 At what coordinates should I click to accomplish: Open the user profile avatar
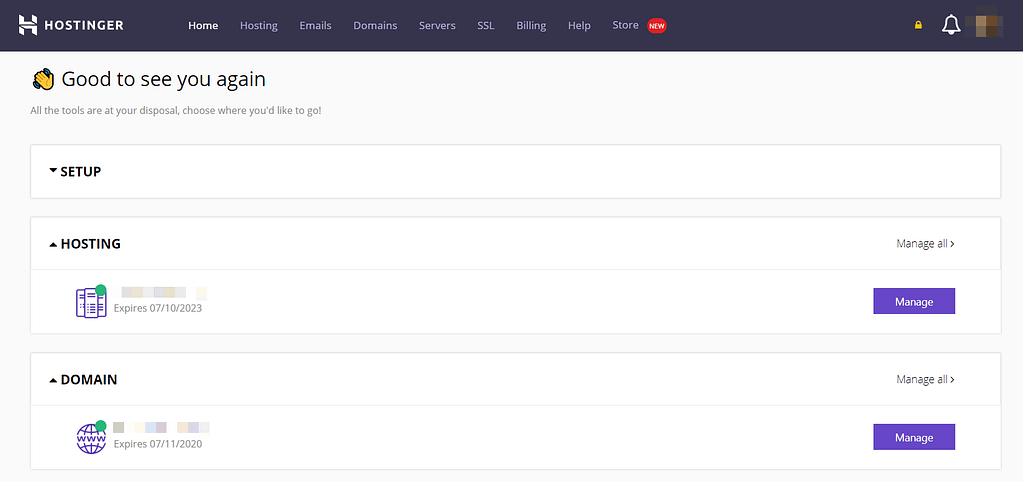point(988,26)
